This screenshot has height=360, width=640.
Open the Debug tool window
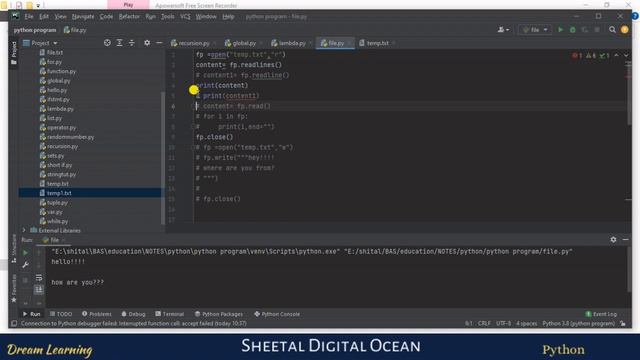(x=133, y=314)
